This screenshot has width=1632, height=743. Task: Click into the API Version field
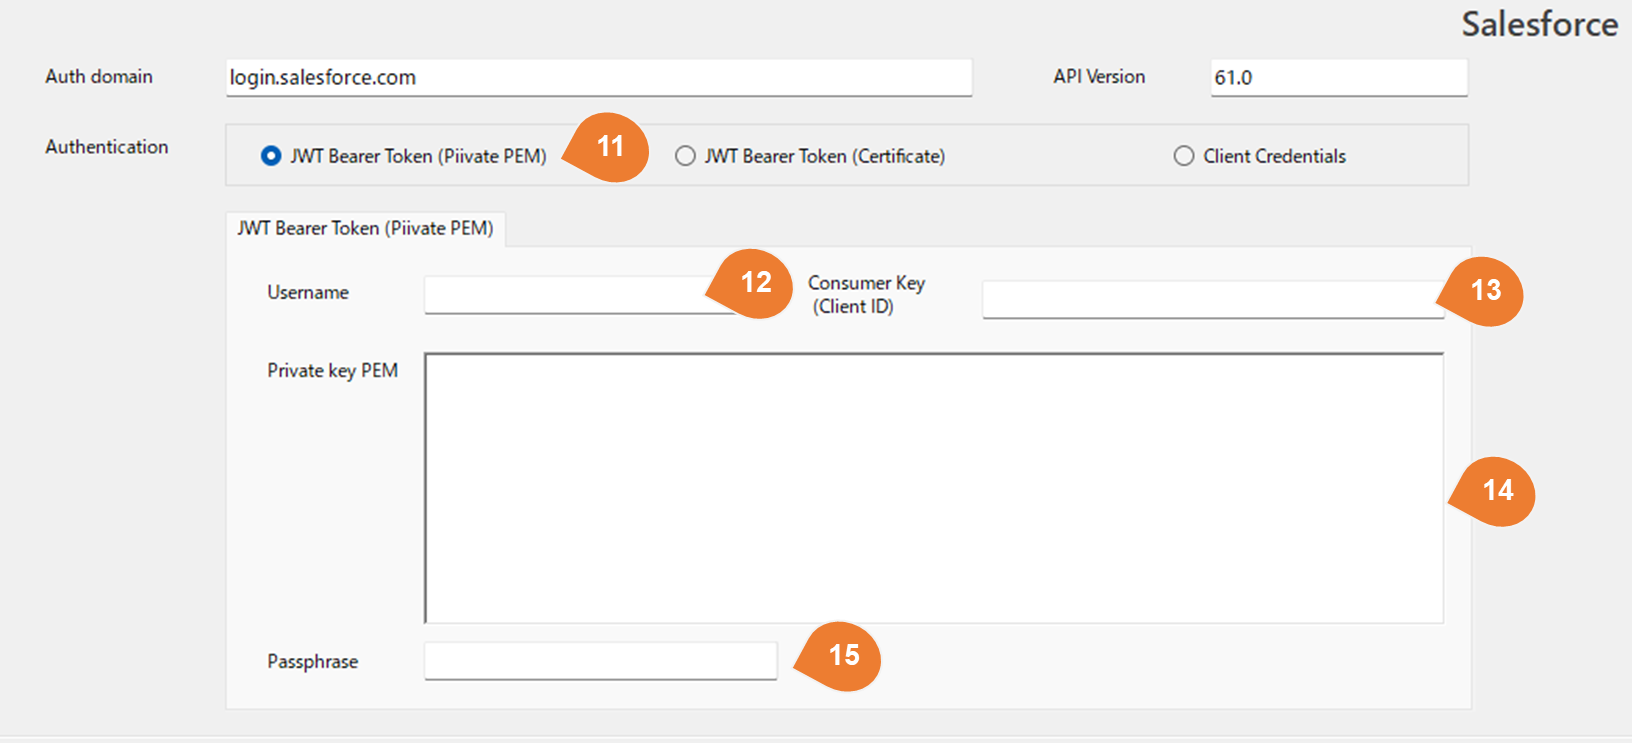[1338, 78]
